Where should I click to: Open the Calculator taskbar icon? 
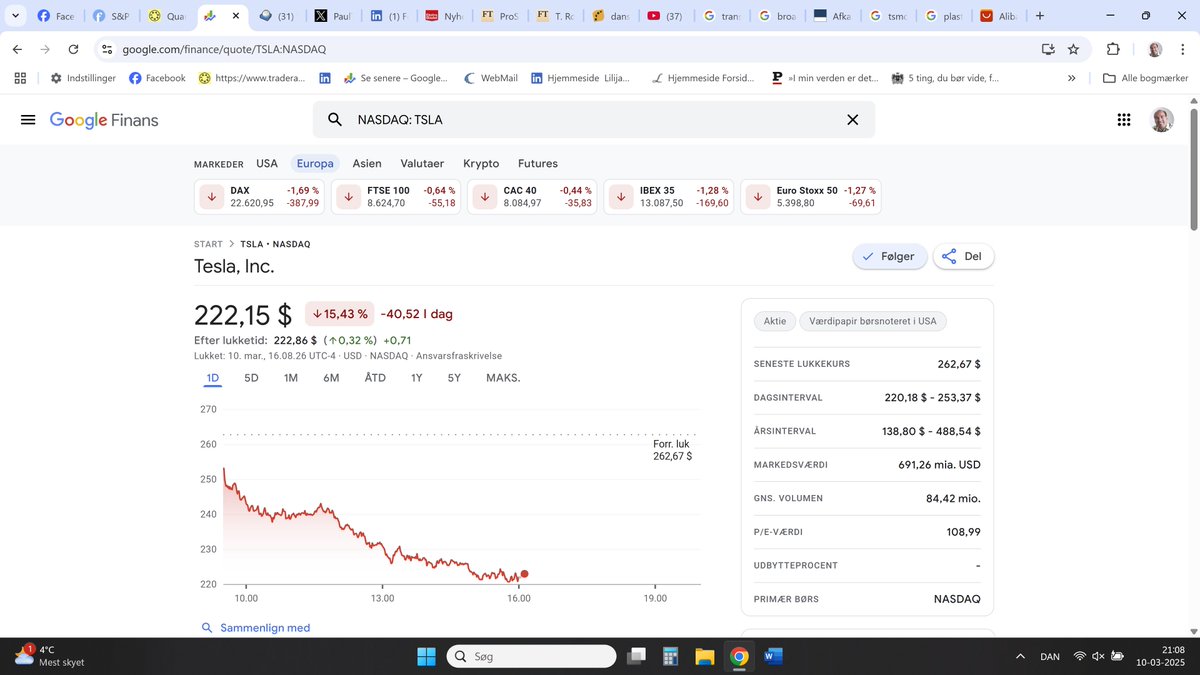tap(671, 657)
